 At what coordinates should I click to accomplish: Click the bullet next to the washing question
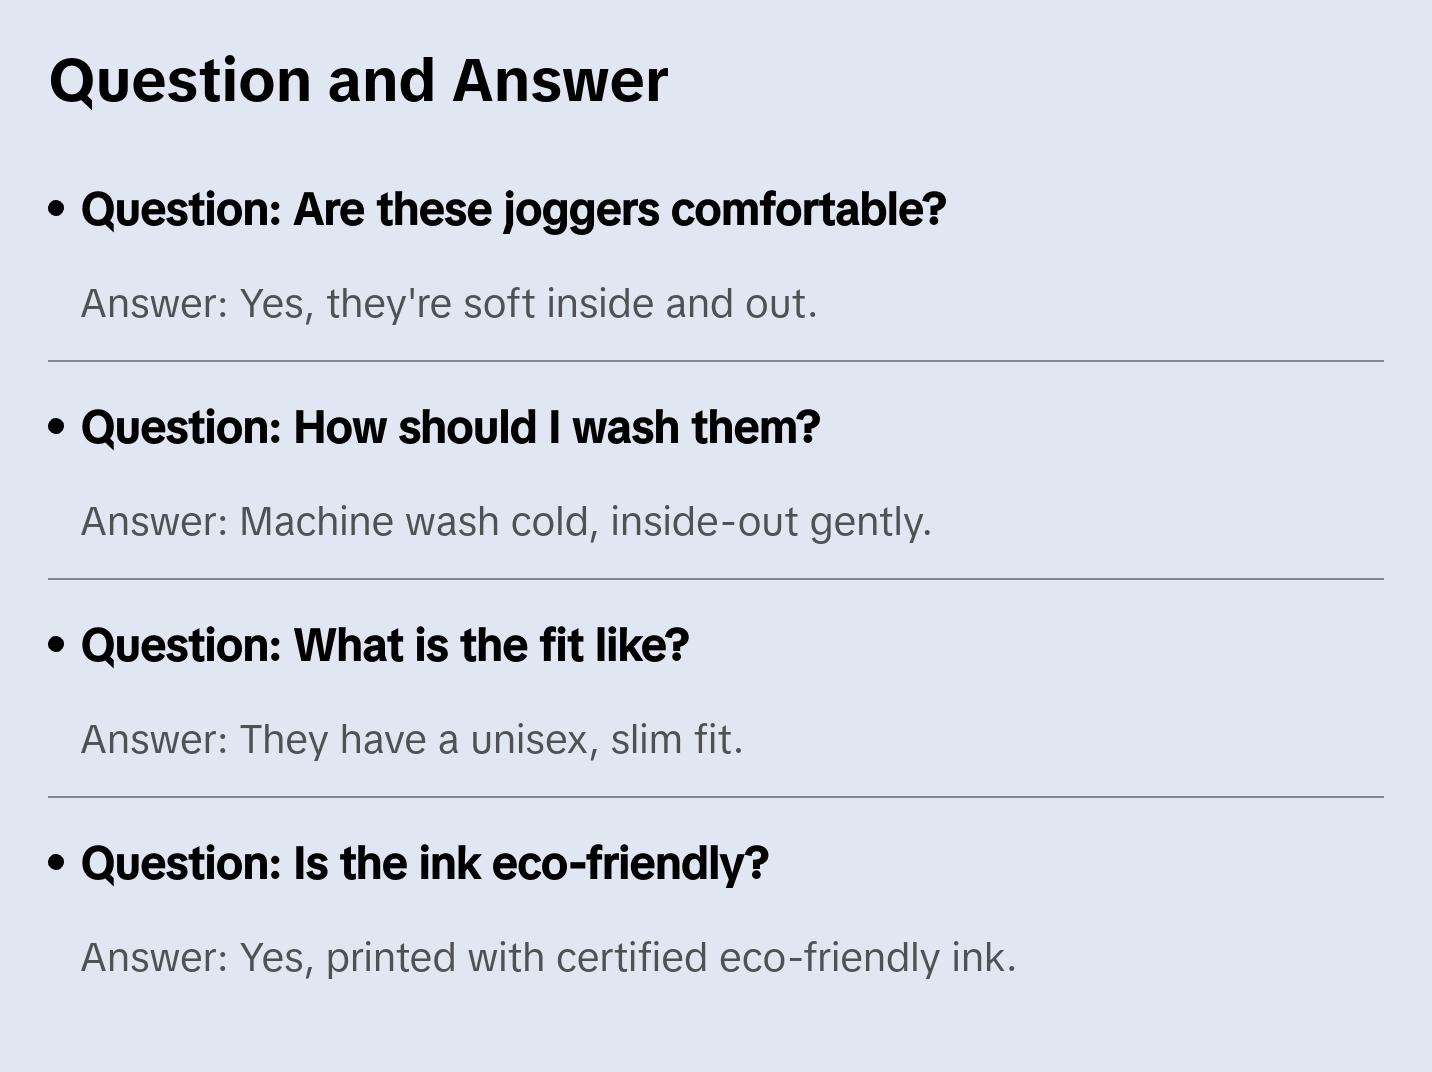coord(57,427)
